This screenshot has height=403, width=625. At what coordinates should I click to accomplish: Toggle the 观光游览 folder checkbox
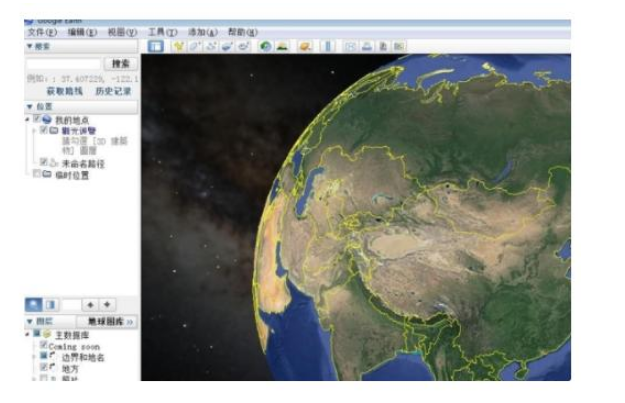click(44, 130)
